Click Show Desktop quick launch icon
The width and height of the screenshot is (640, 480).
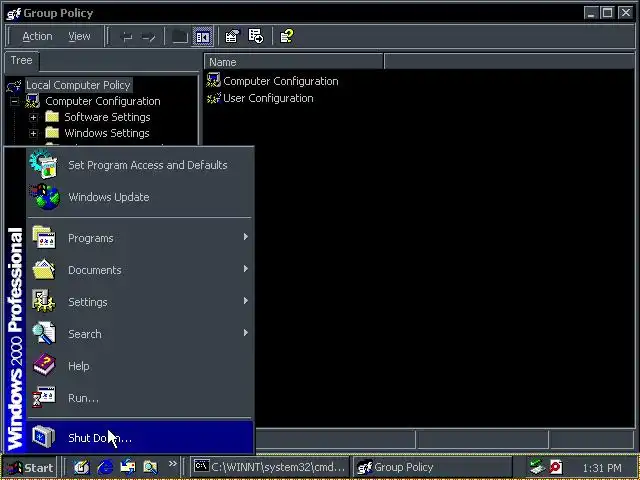(82, 467)
